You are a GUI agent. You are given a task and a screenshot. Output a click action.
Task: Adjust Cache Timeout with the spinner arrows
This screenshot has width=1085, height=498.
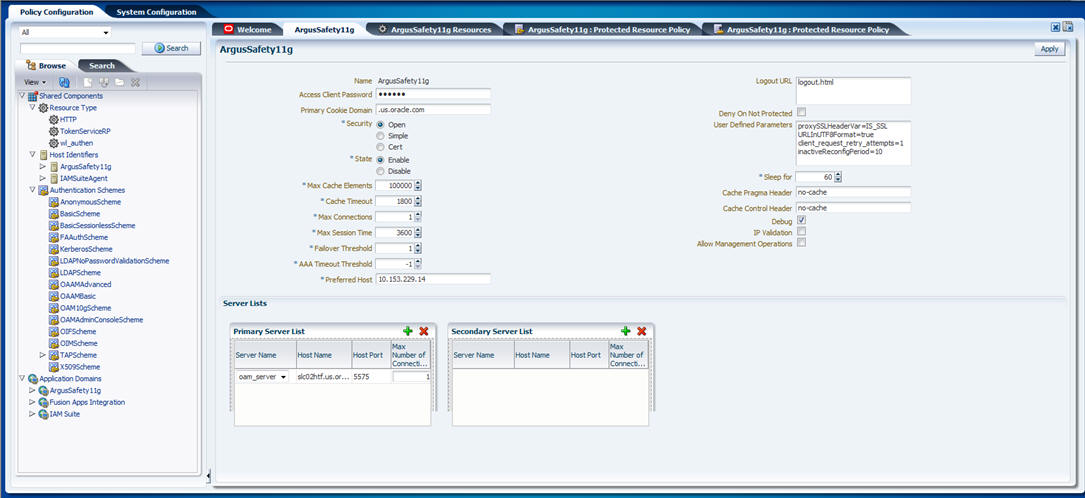(x=418, y=201)
